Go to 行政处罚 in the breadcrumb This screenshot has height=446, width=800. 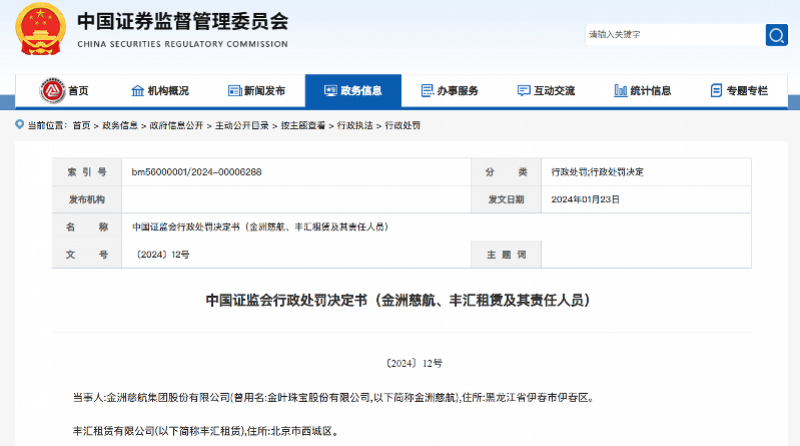[403, 126]
